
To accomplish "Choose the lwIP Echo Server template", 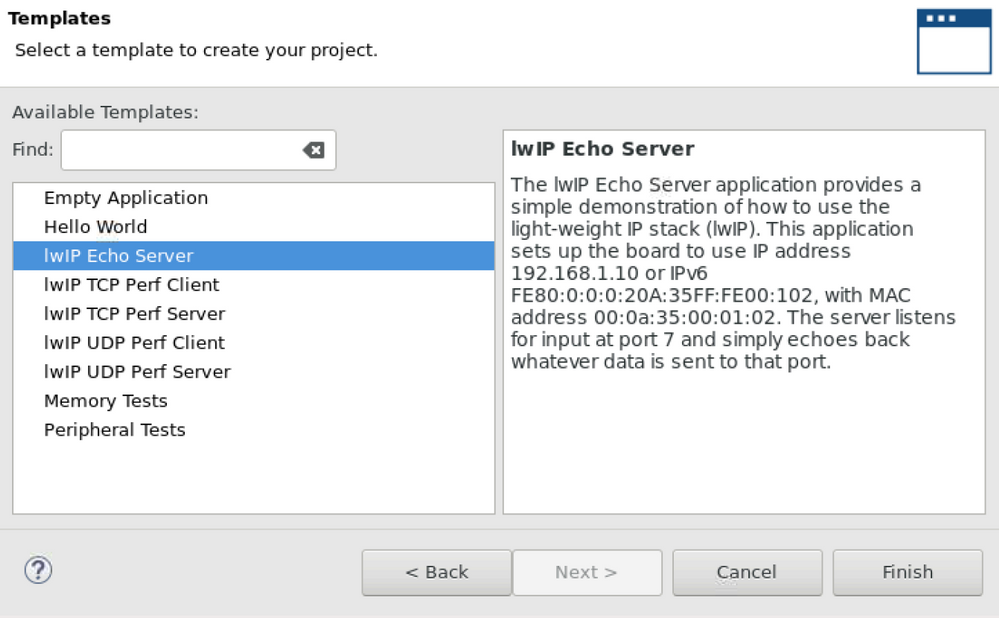I will [x=119, y=256].
